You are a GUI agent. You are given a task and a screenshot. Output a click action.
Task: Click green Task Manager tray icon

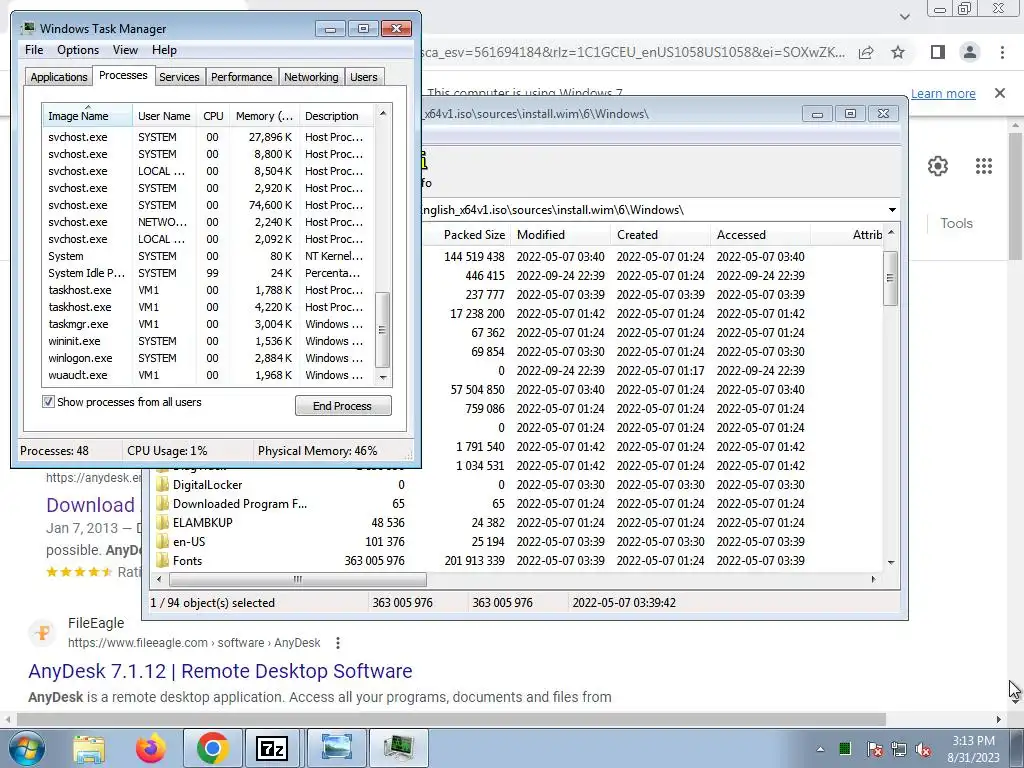pos(845,748)
